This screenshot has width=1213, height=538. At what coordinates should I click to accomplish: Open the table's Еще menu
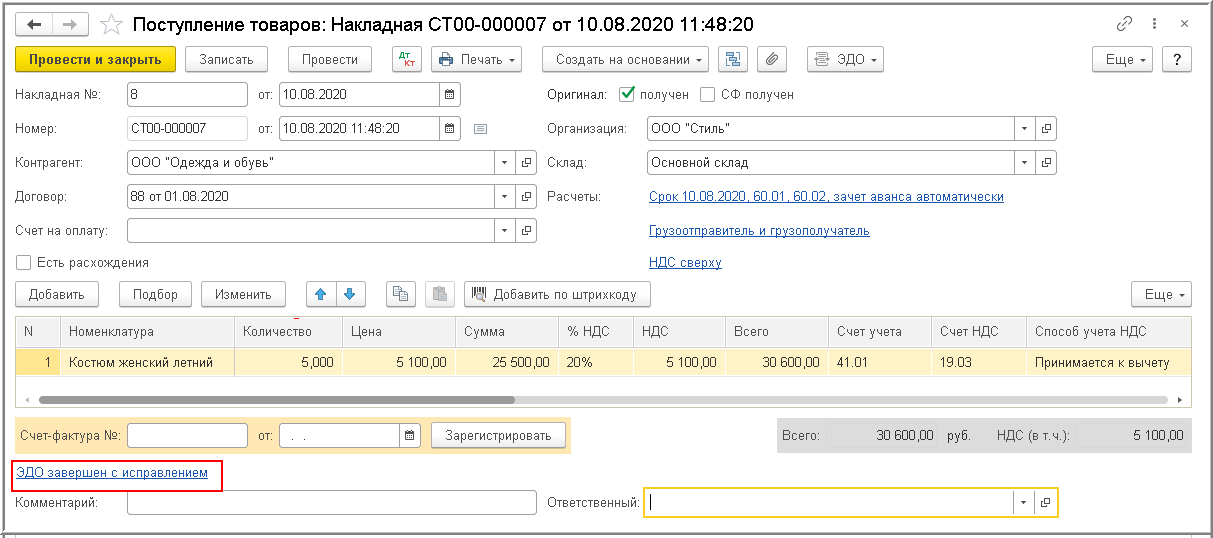(x=1162, y=294)
